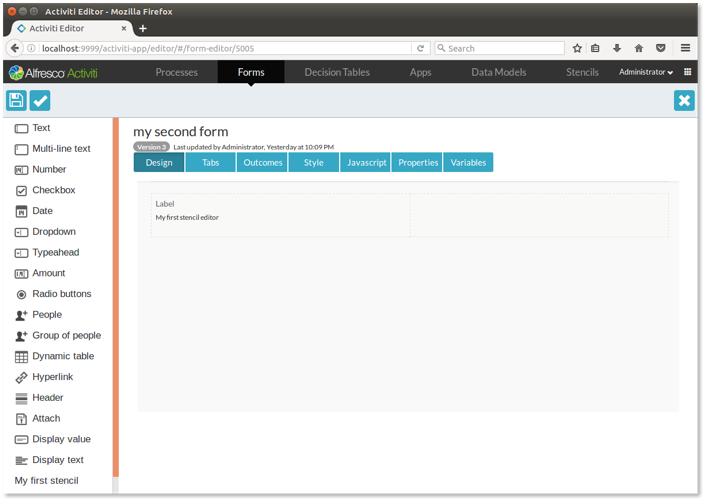Open the apps grid icon in header
This screenshot has width=703, height=499.
687,72
